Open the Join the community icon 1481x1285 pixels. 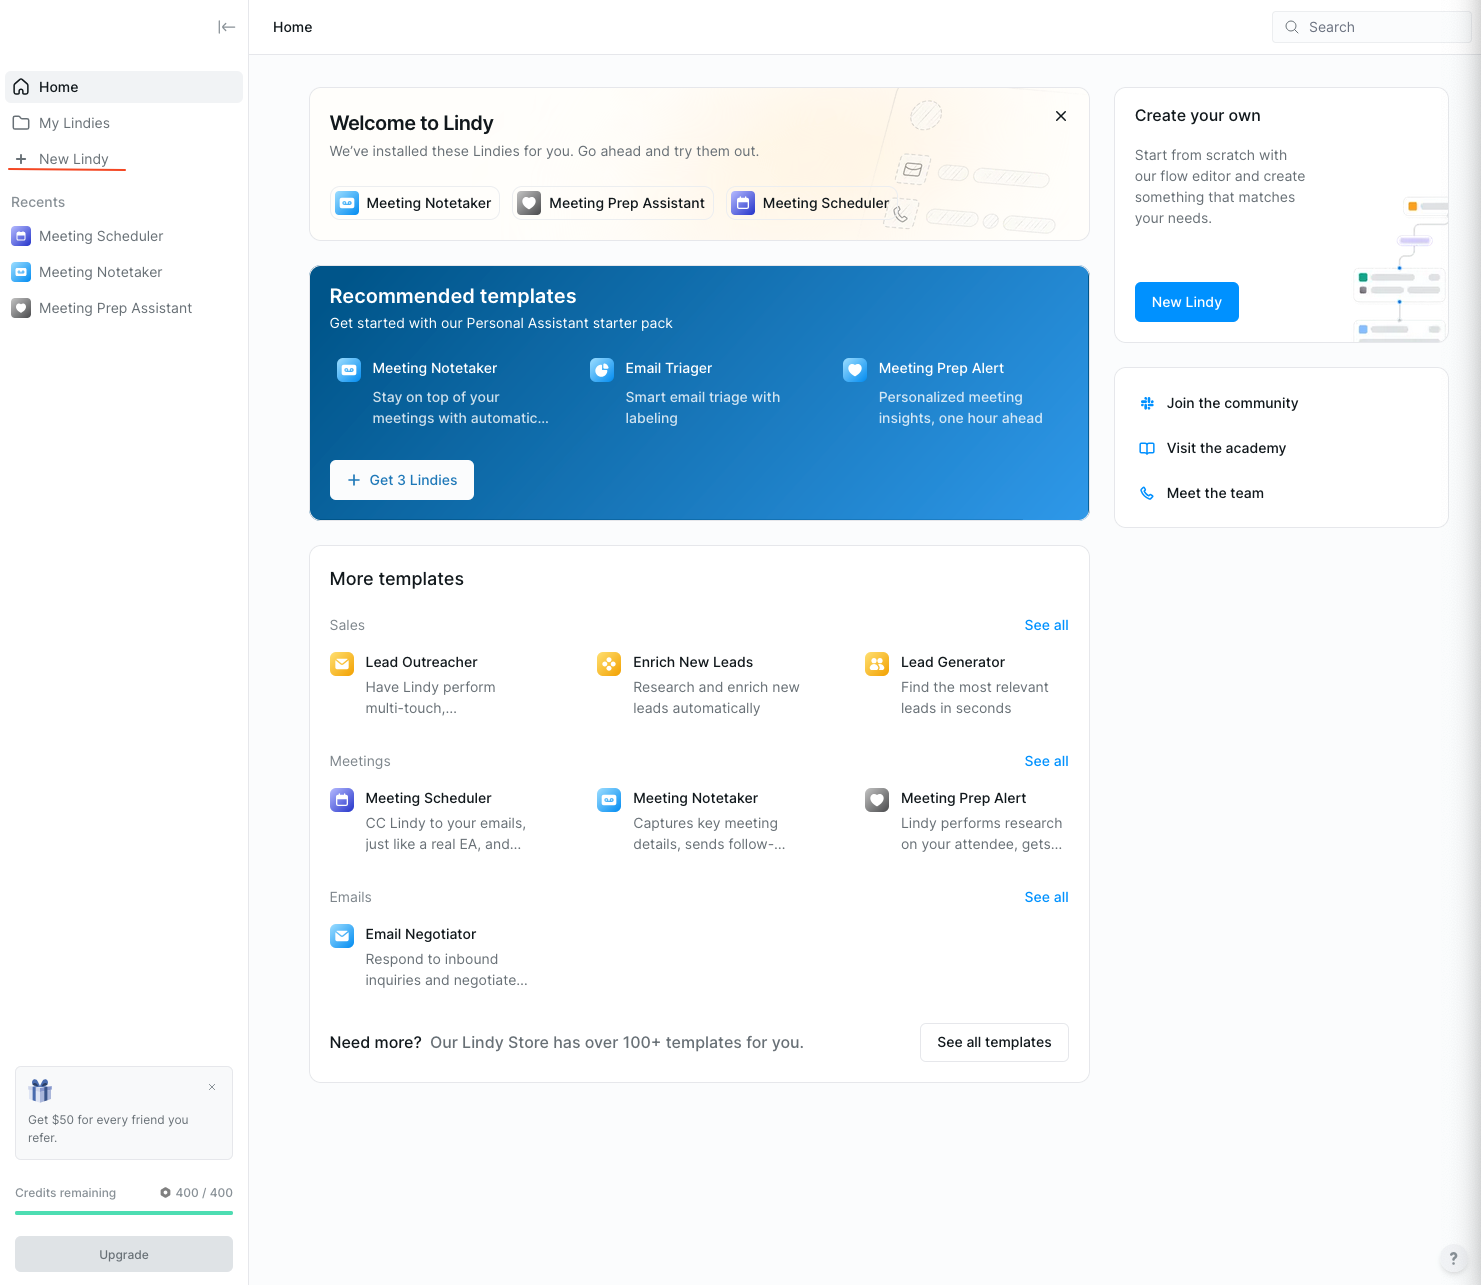[x=1146, y=403]
